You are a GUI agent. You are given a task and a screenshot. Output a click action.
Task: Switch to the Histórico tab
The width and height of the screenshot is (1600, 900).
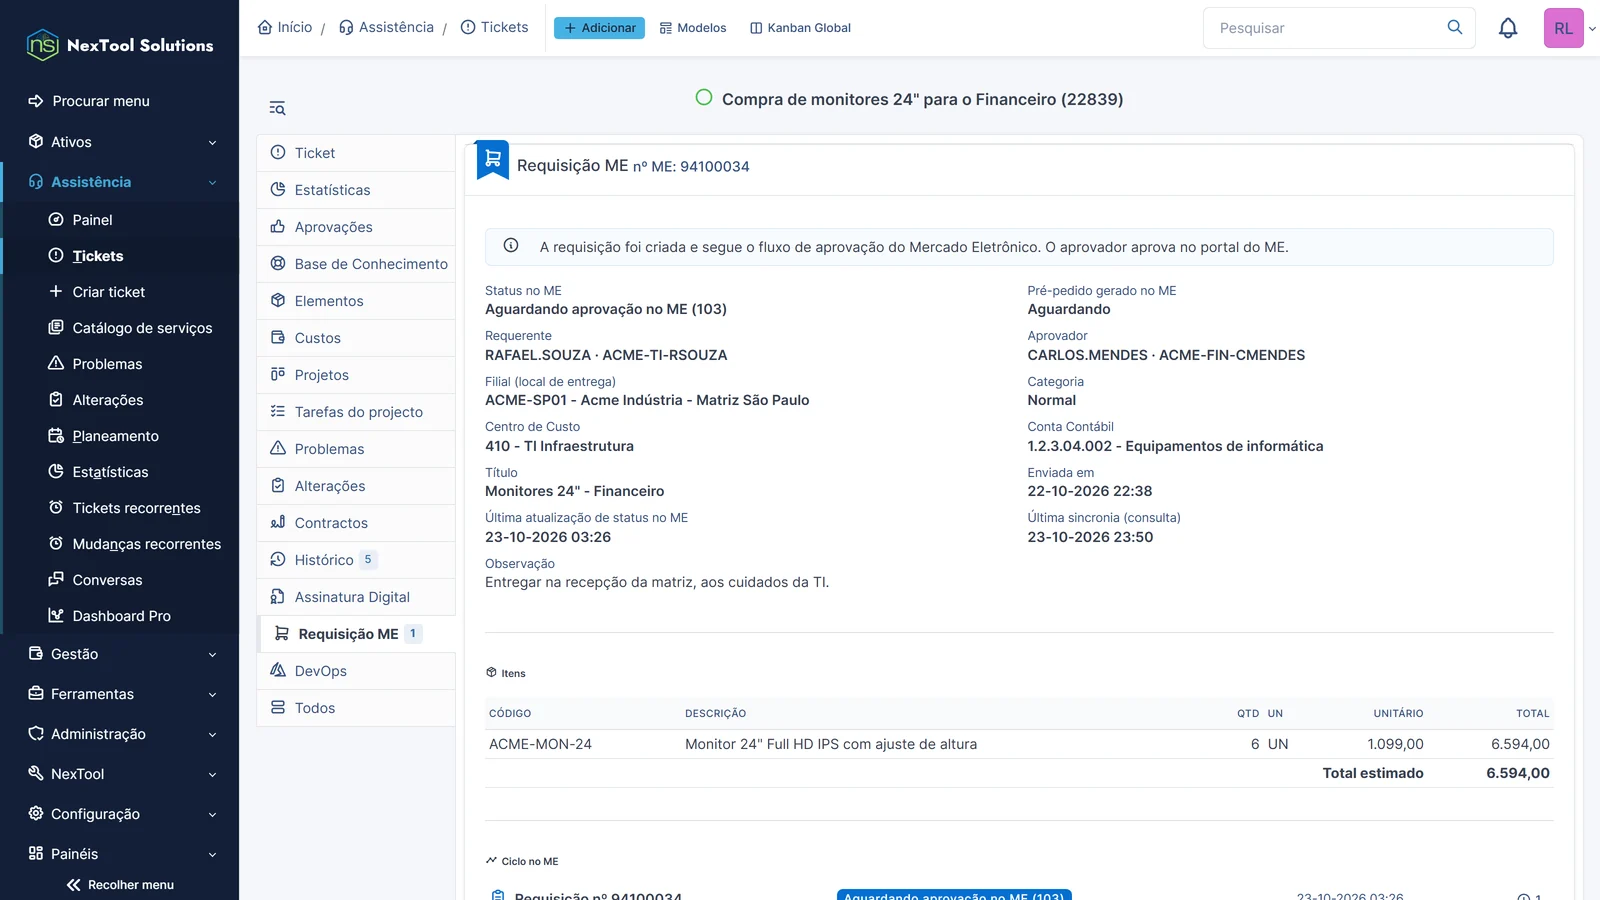356,560
